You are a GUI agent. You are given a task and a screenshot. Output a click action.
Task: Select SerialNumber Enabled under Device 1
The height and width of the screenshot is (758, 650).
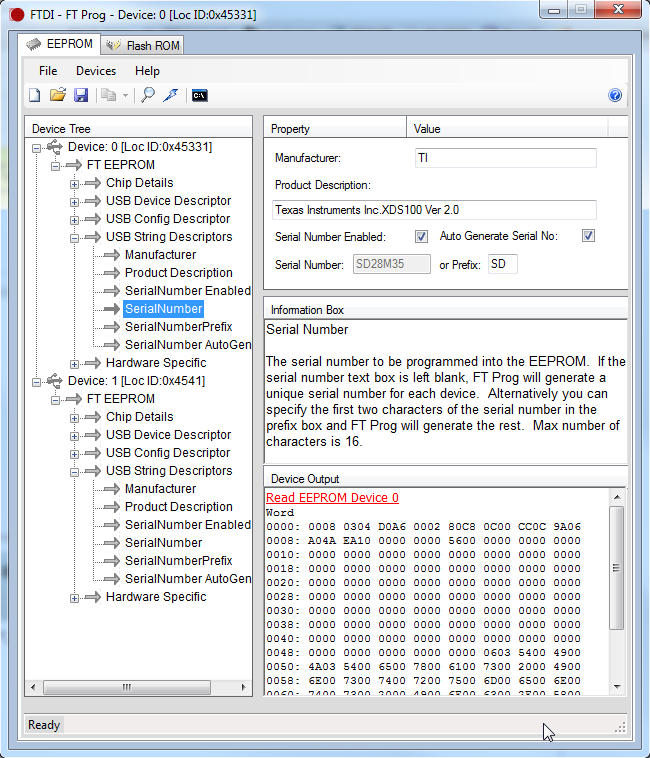(188, 525)
